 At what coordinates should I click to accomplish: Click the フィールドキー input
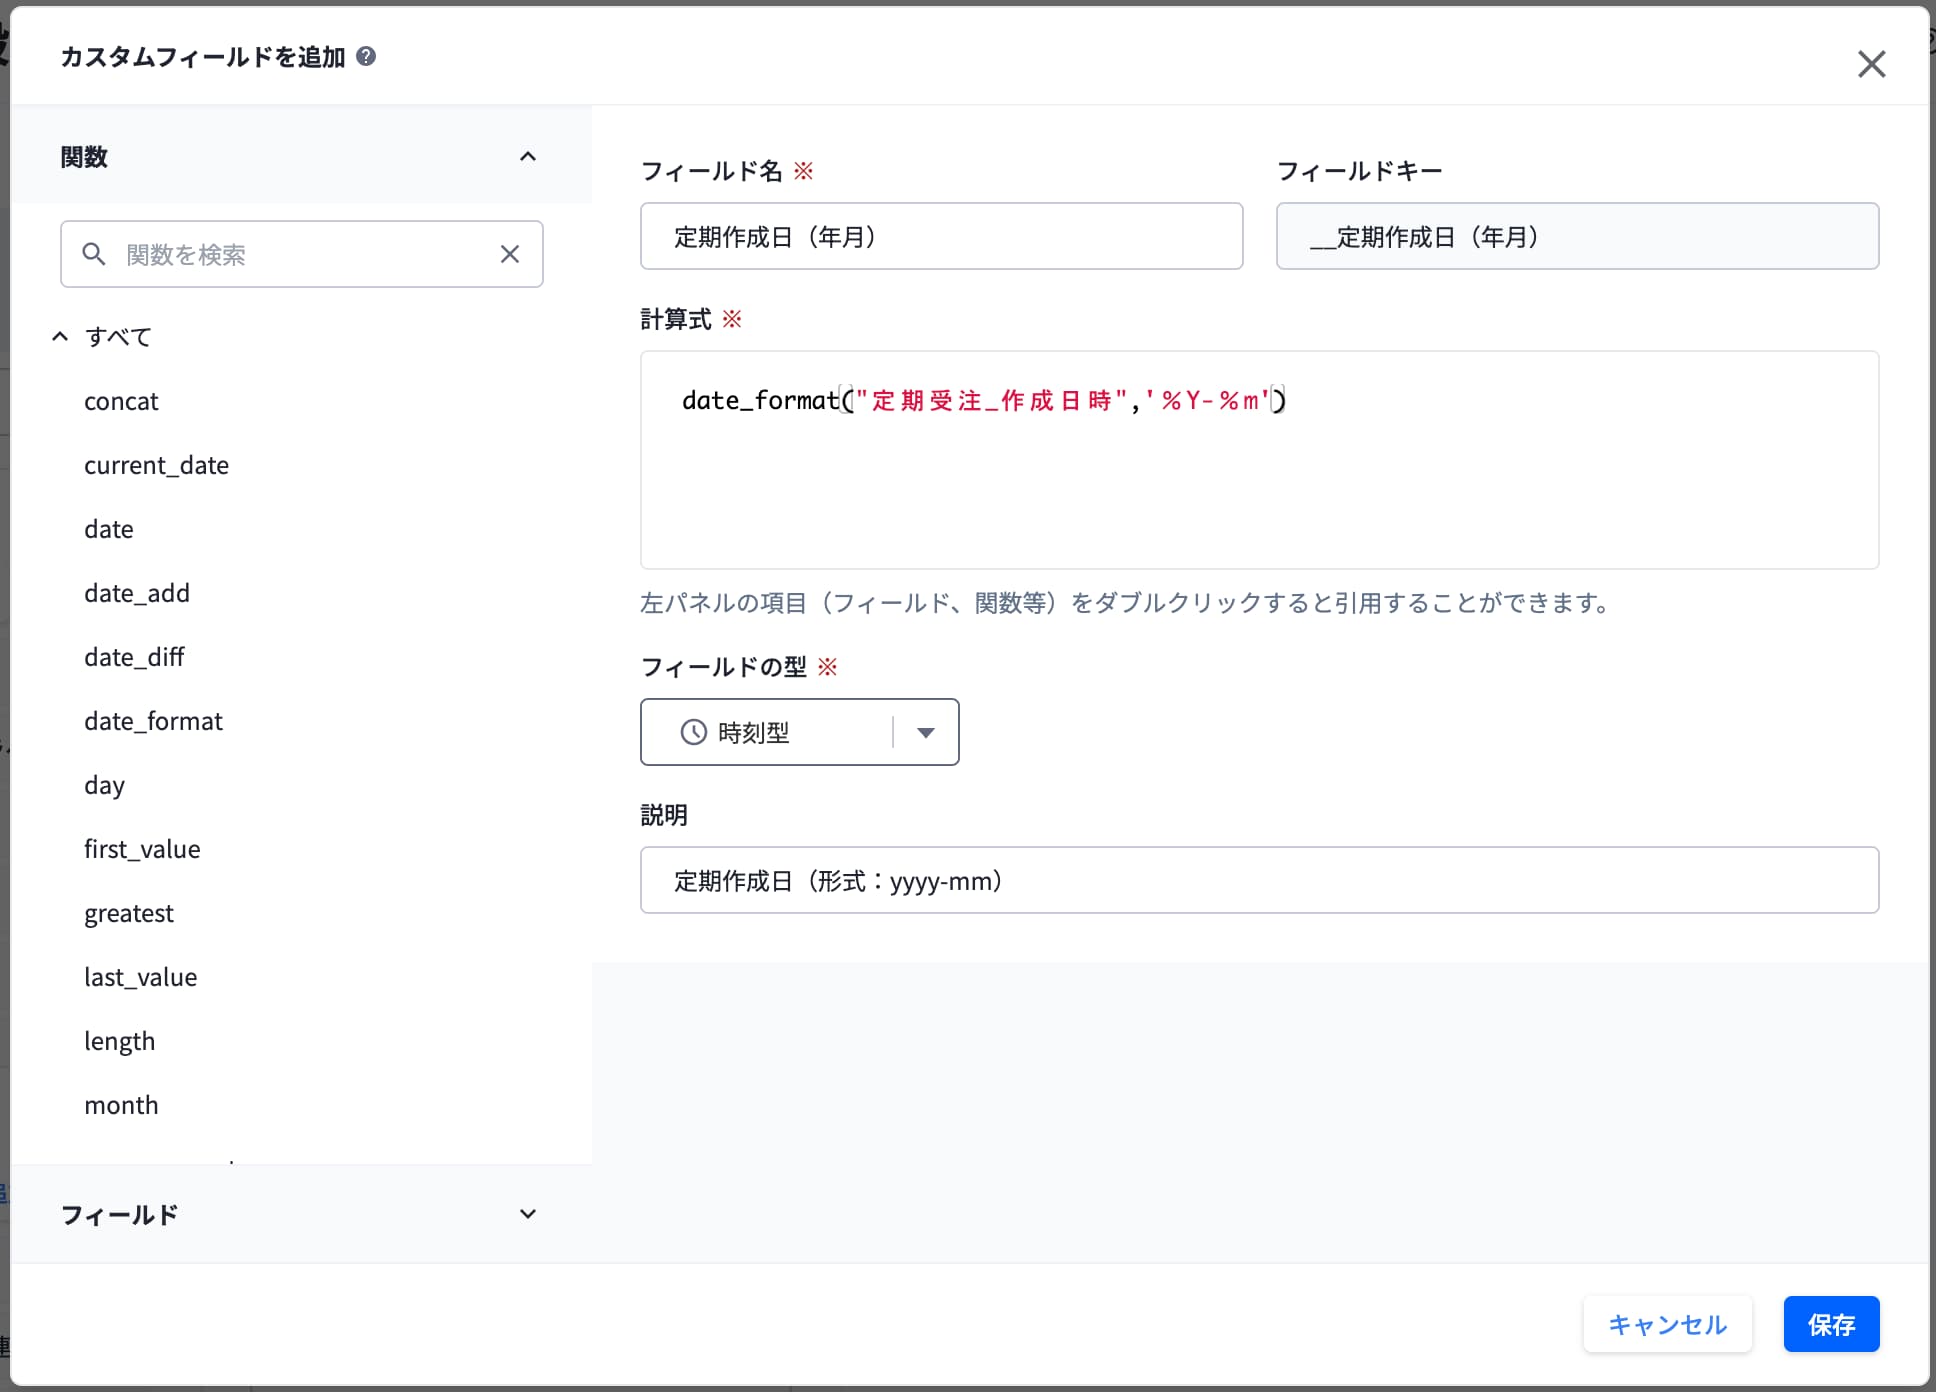(x=1577, y=236)
